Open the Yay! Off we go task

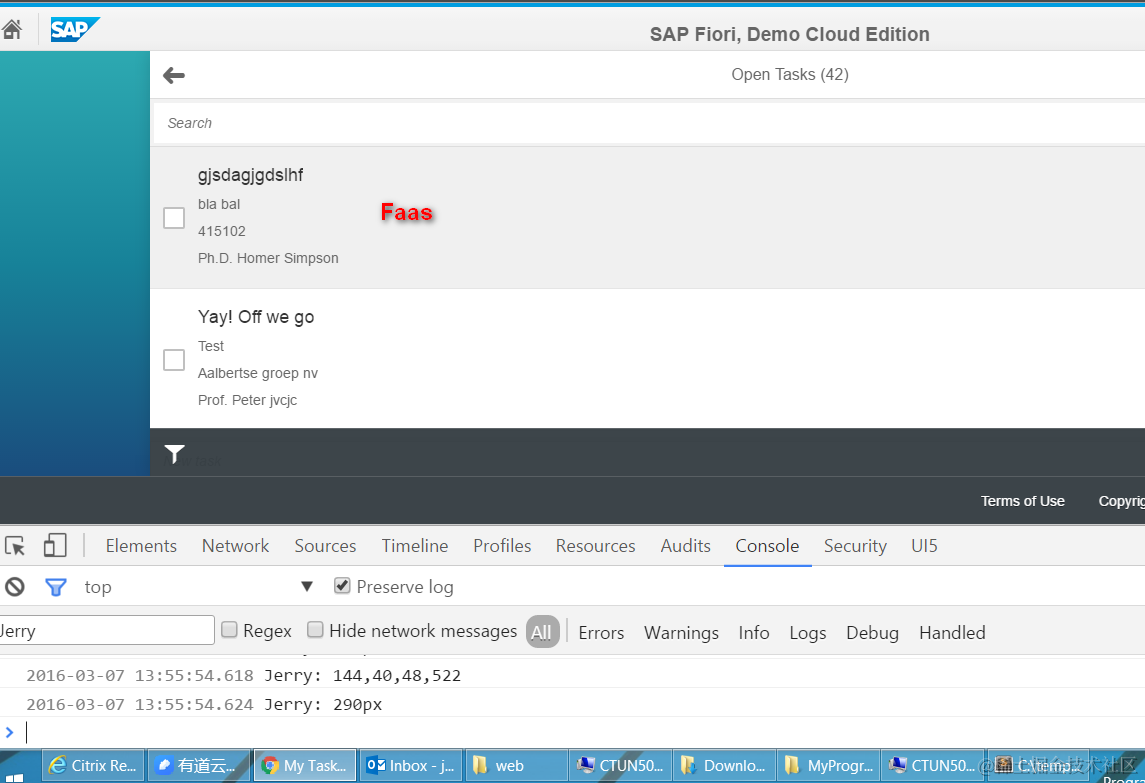(x=256, y=317)
